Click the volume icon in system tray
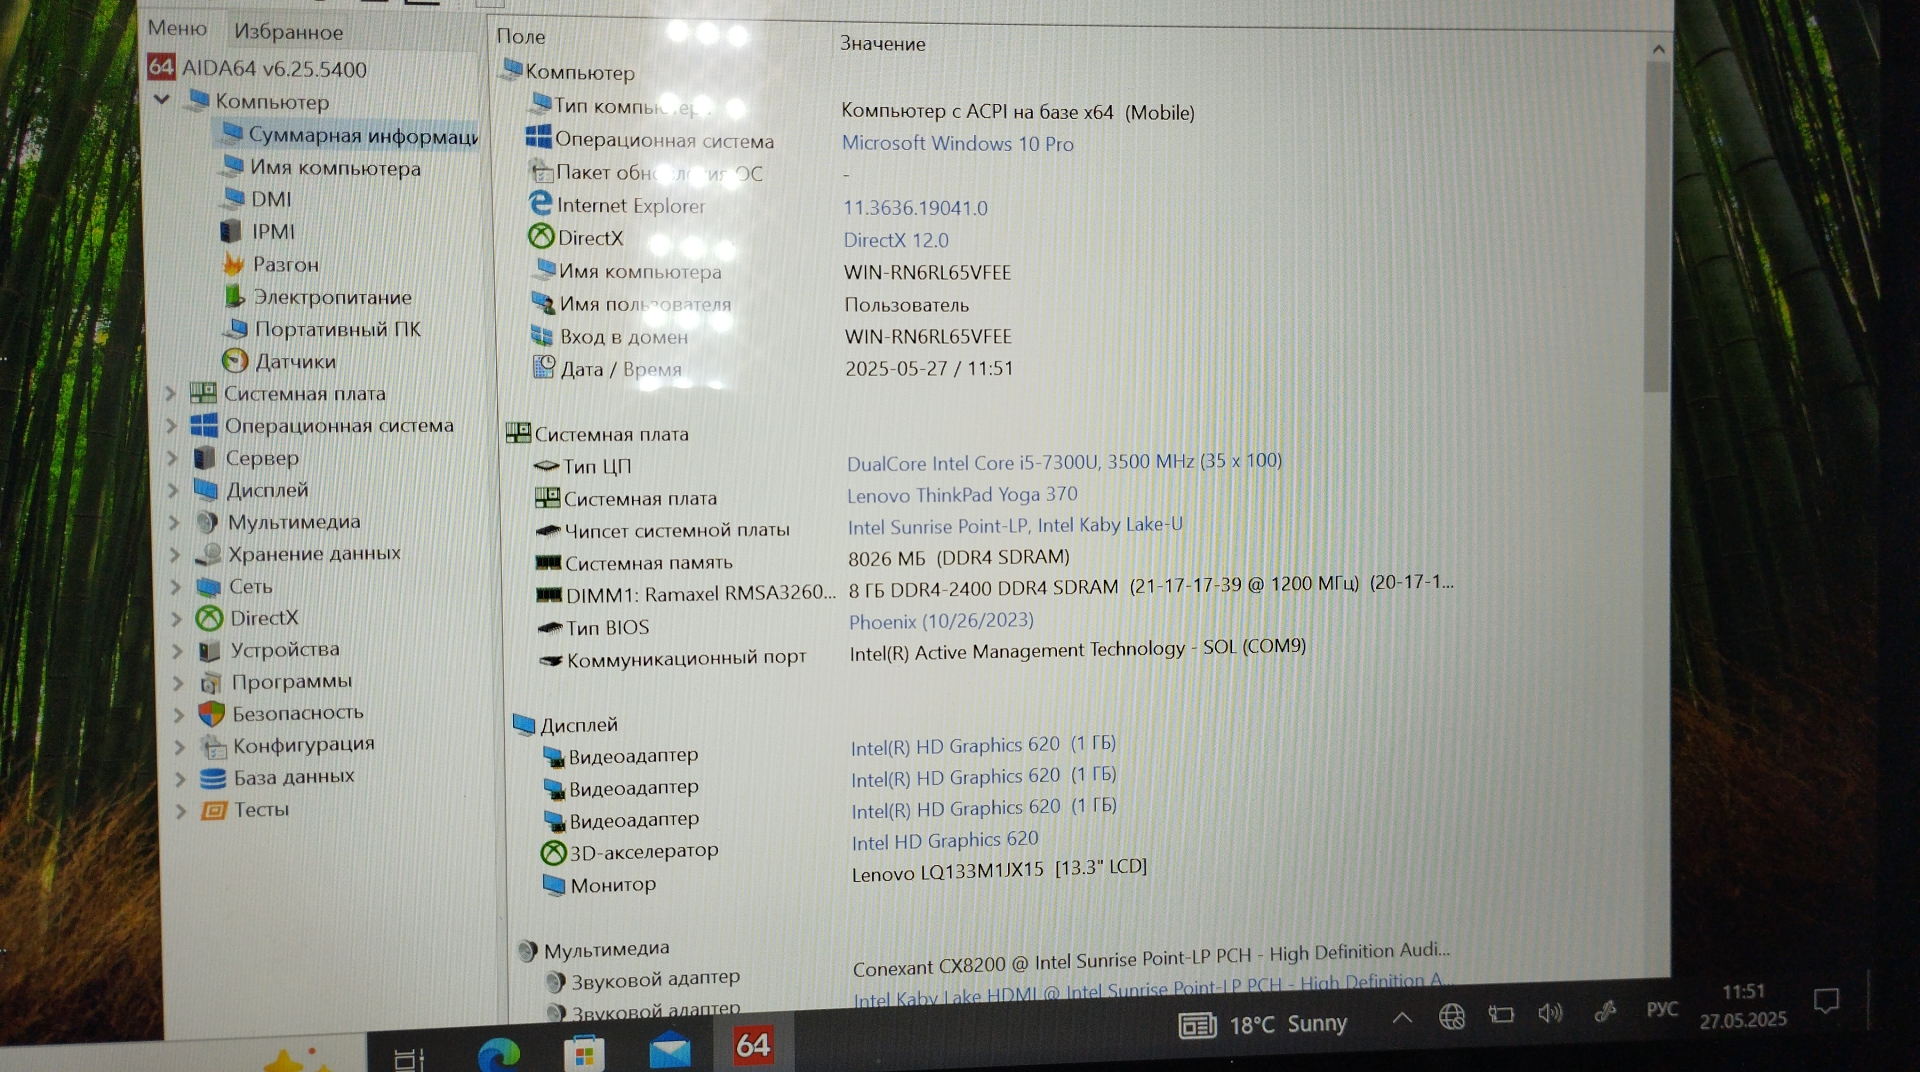This screenshot has height=1072, width=1920. pyautogui.click(x=1550, y=1013)
